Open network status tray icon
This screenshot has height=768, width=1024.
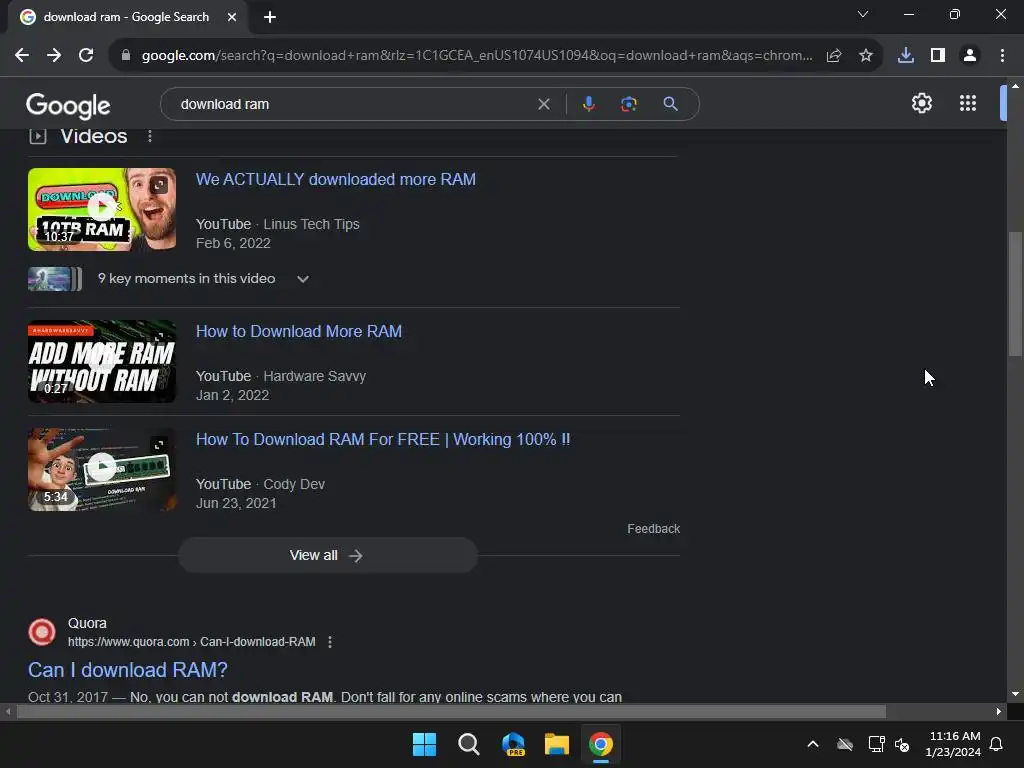pos(876,744)
